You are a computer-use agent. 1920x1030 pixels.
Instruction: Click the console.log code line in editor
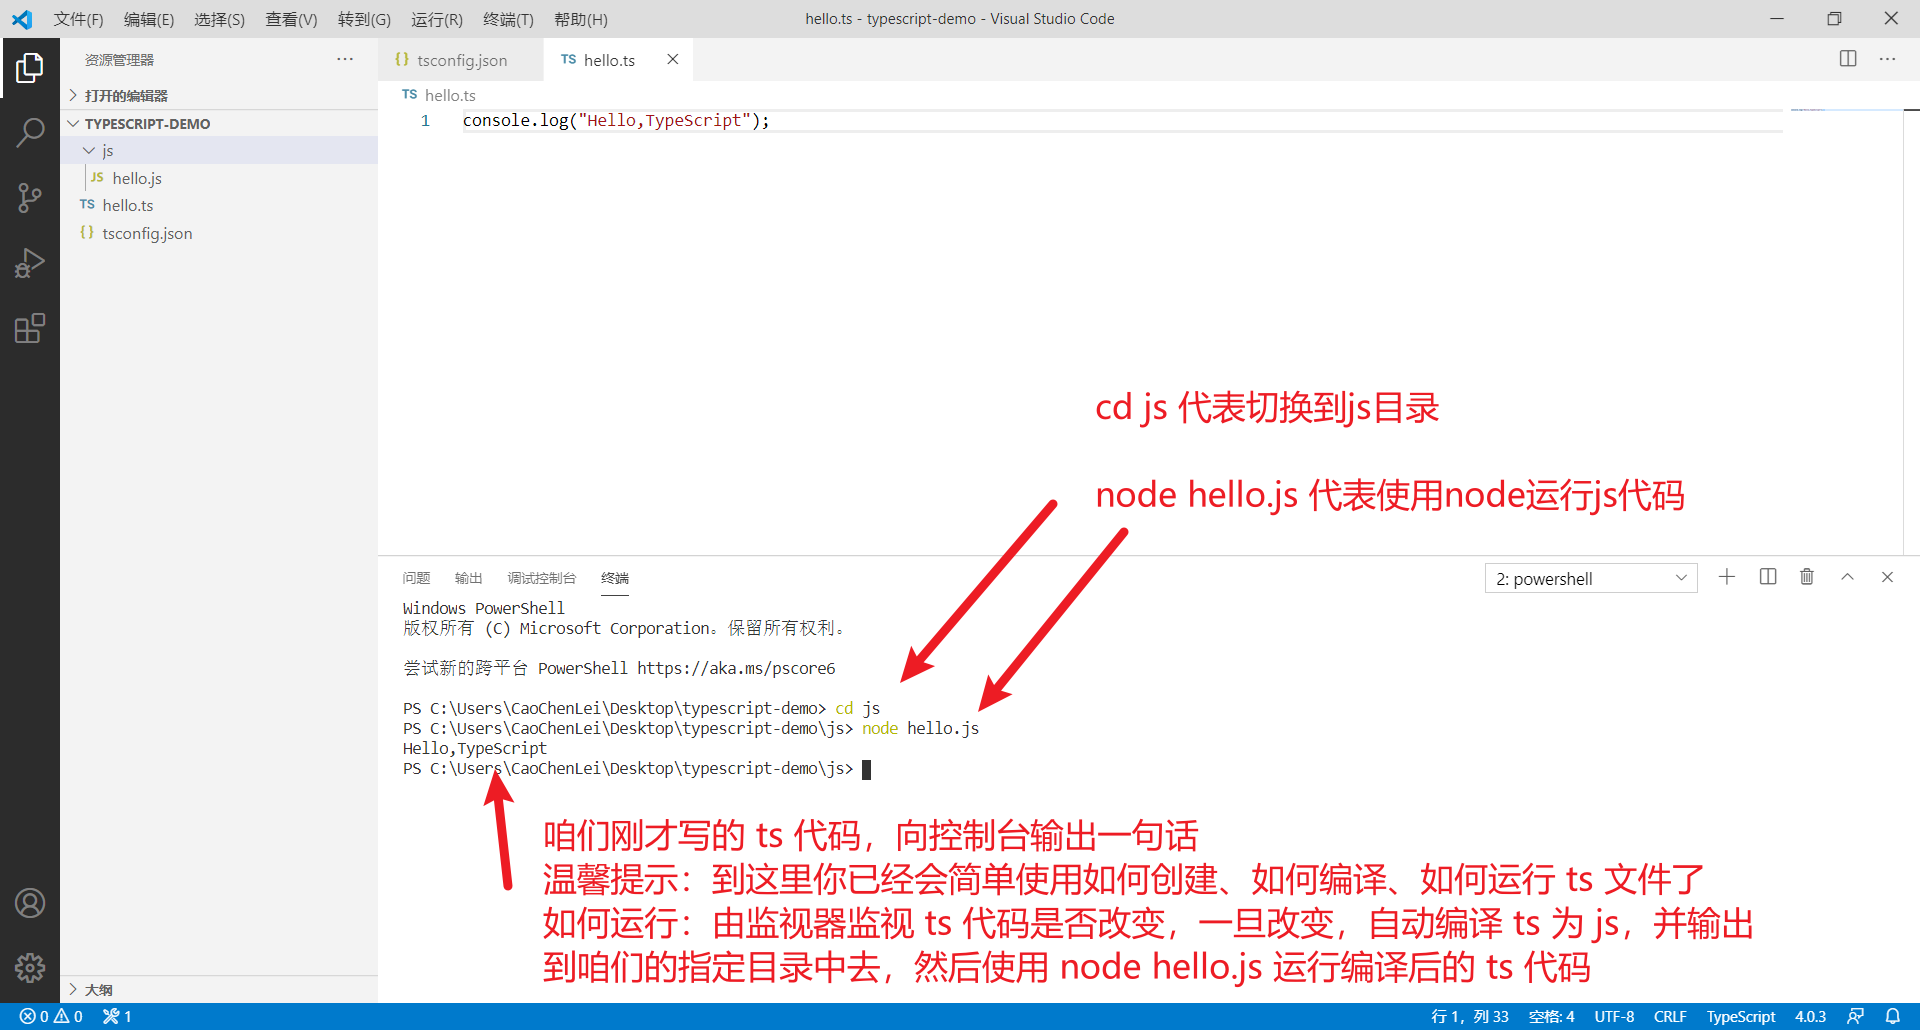(616, 120)
